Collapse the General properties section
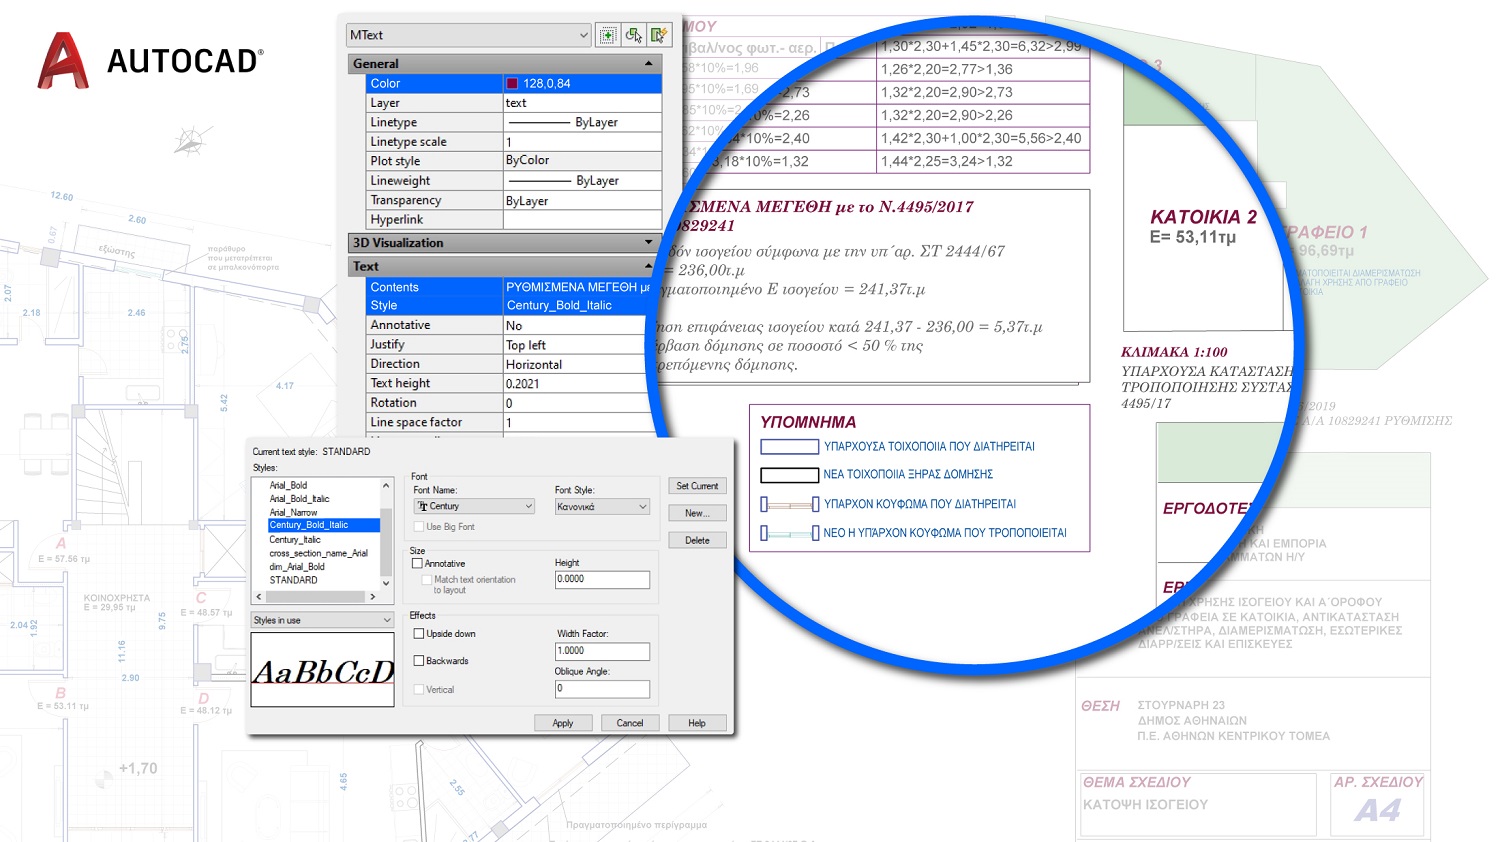1500x842 pixels. tap(649, 63)
